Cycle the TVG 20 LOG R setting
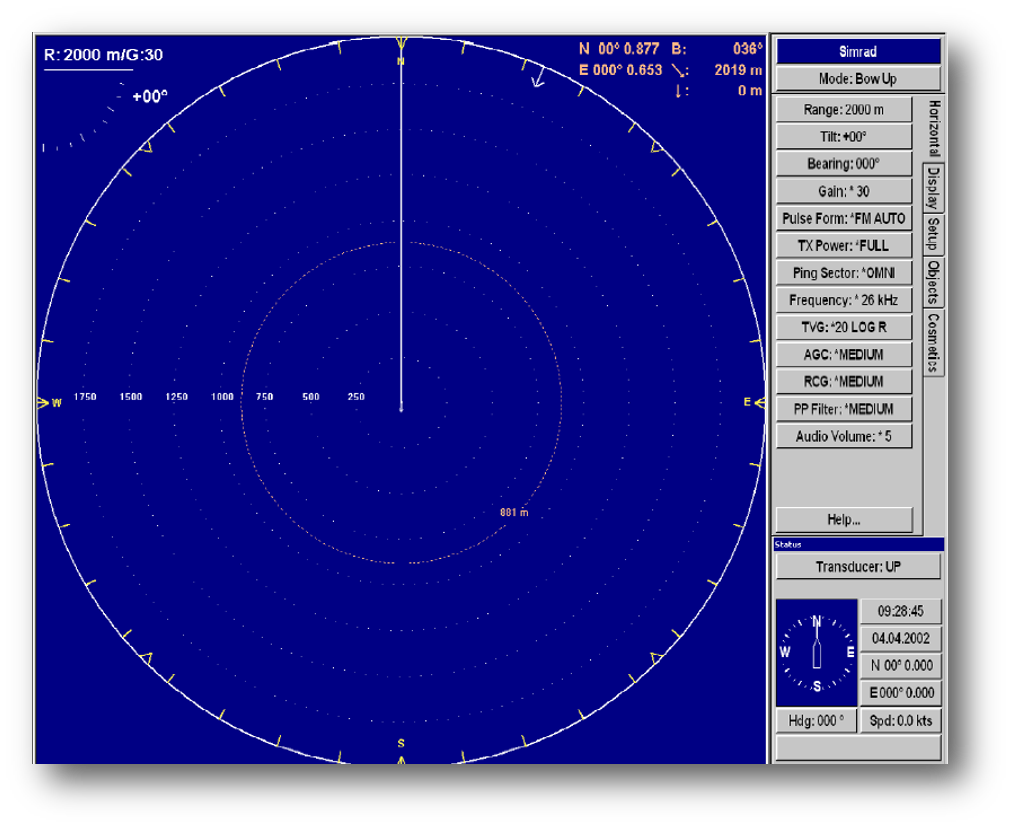Viewport: 1013px width, 829px height. [x=843, y=327]
